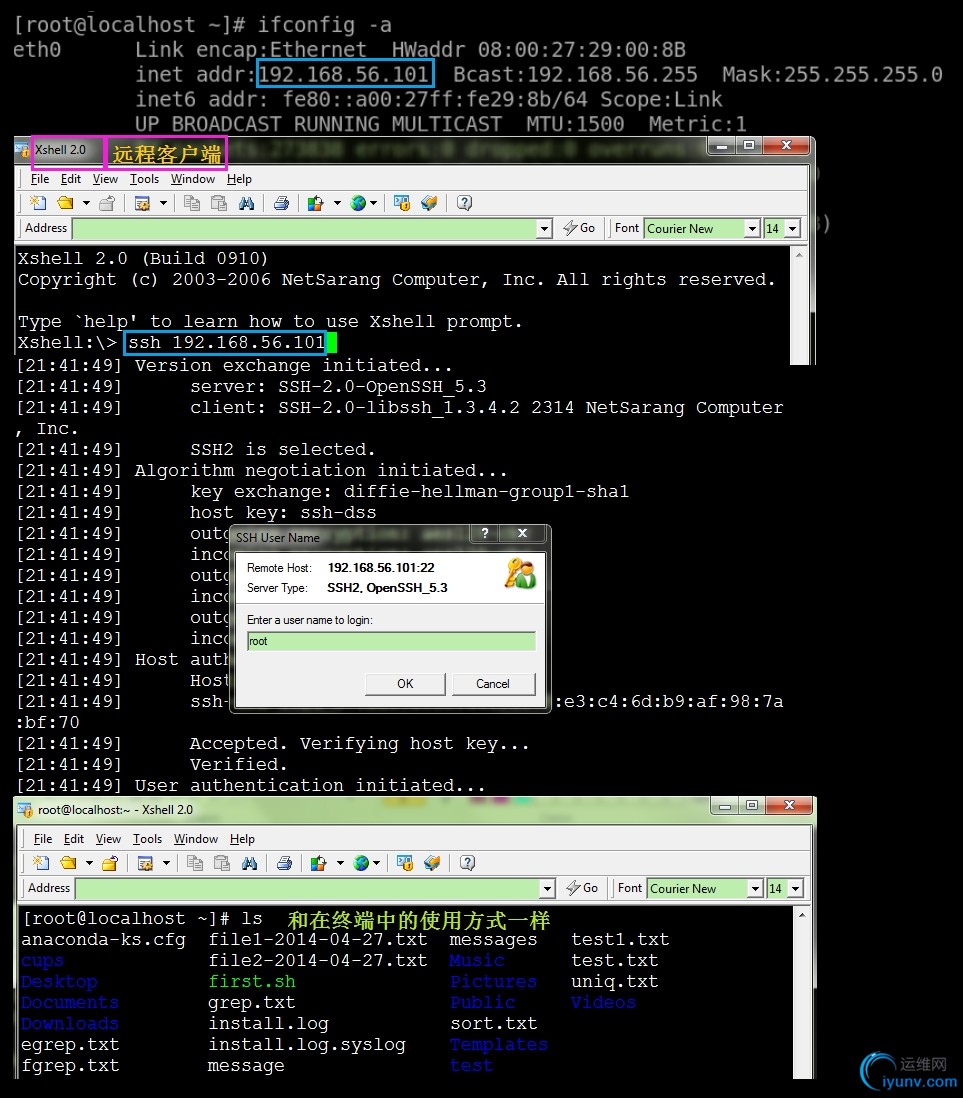Viewport: 963px width, 1098px height.
Task: Expand Properties arrow in upper Xshell toolbar
Action: [x=163, y=203]
